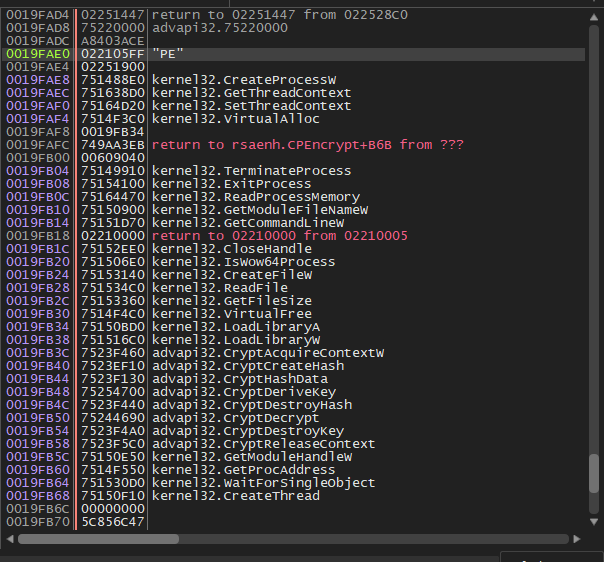Click the vertical scrollbar up arrow
The height and width of the screenshot is (562, 604).
(x=594, y=17)
